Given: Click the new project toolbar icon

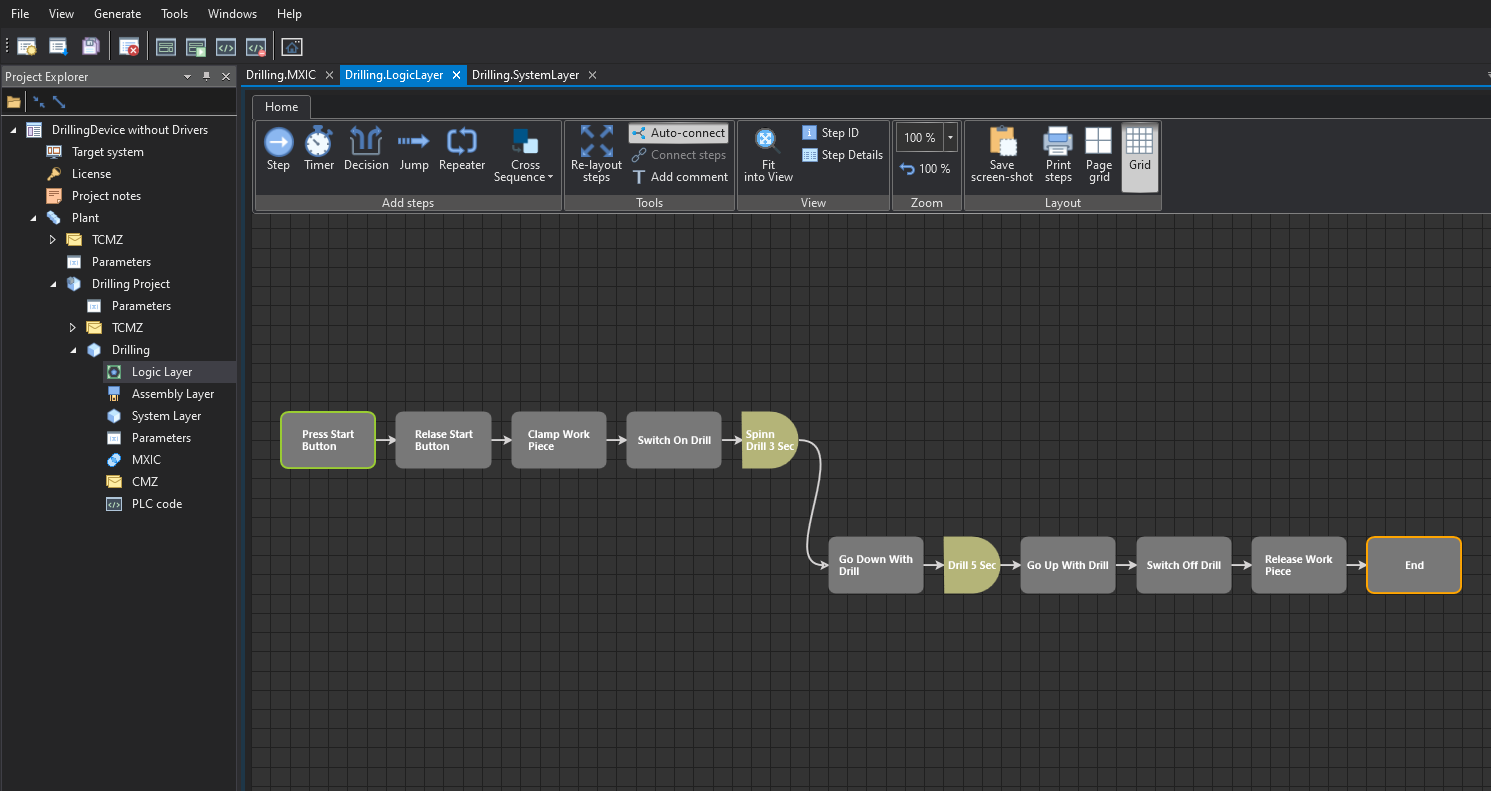Looking at the screenshot, I should 27,46.
